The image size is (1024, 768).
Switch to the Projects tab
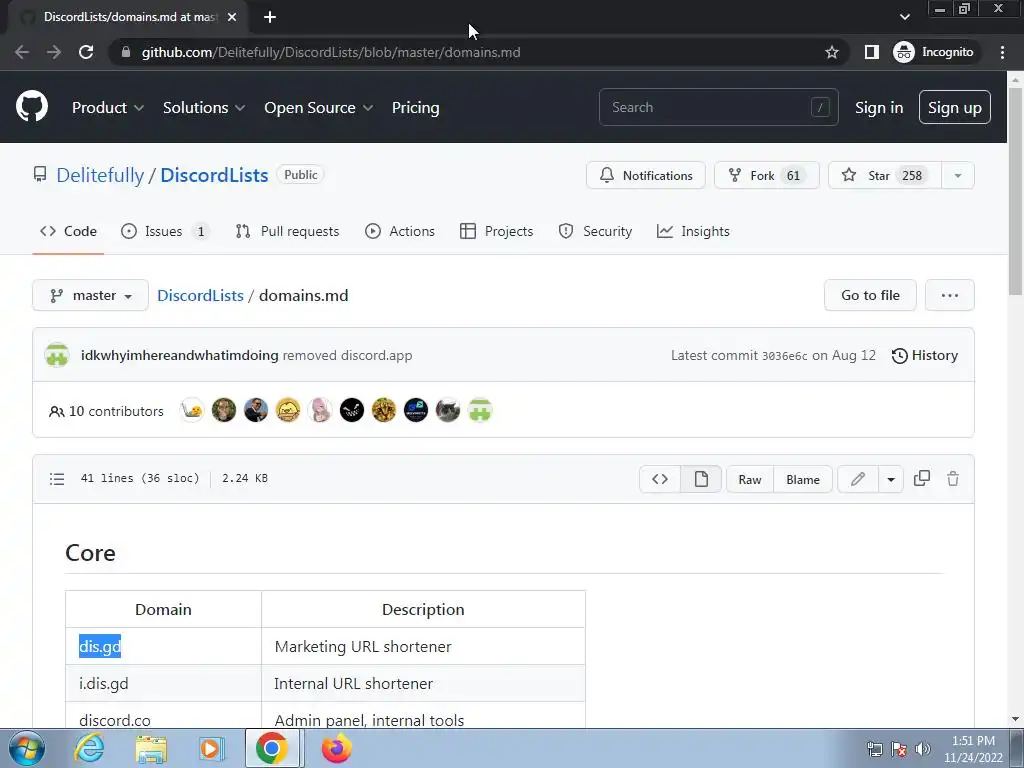496,231
